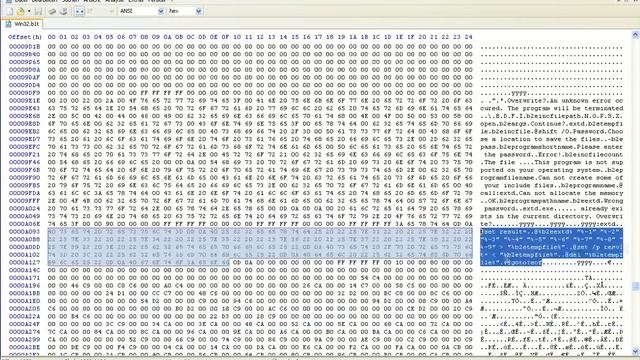
Task: Click column header 24
Action: click(x=468, y=37)
